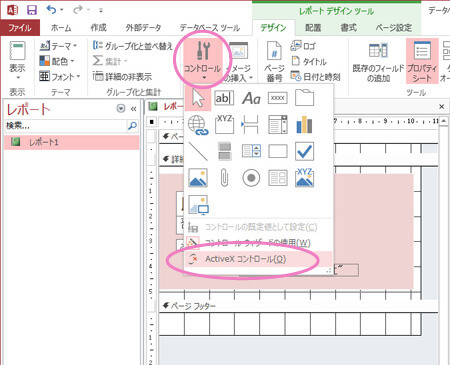Click 既存のフィールドの追加 button

[x=378, y=61]
